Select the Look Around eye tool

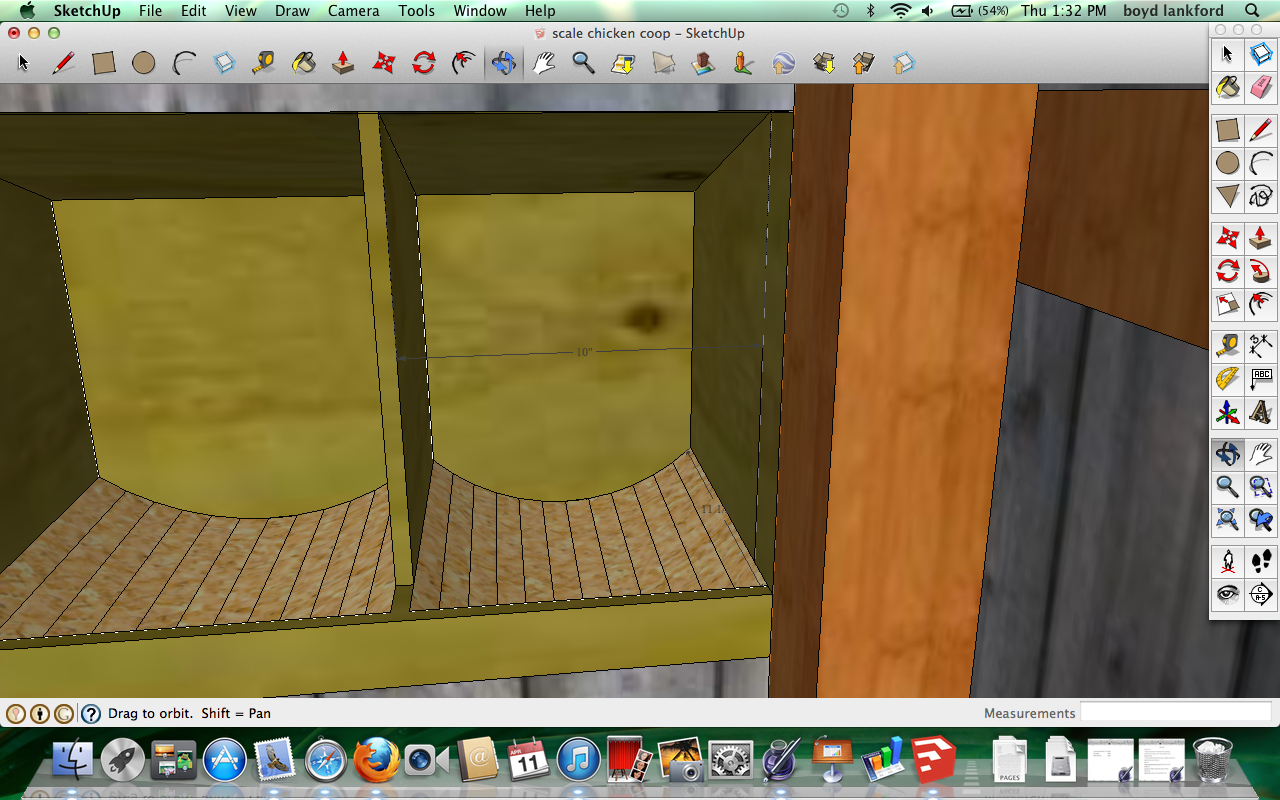tap(1228, 594)
